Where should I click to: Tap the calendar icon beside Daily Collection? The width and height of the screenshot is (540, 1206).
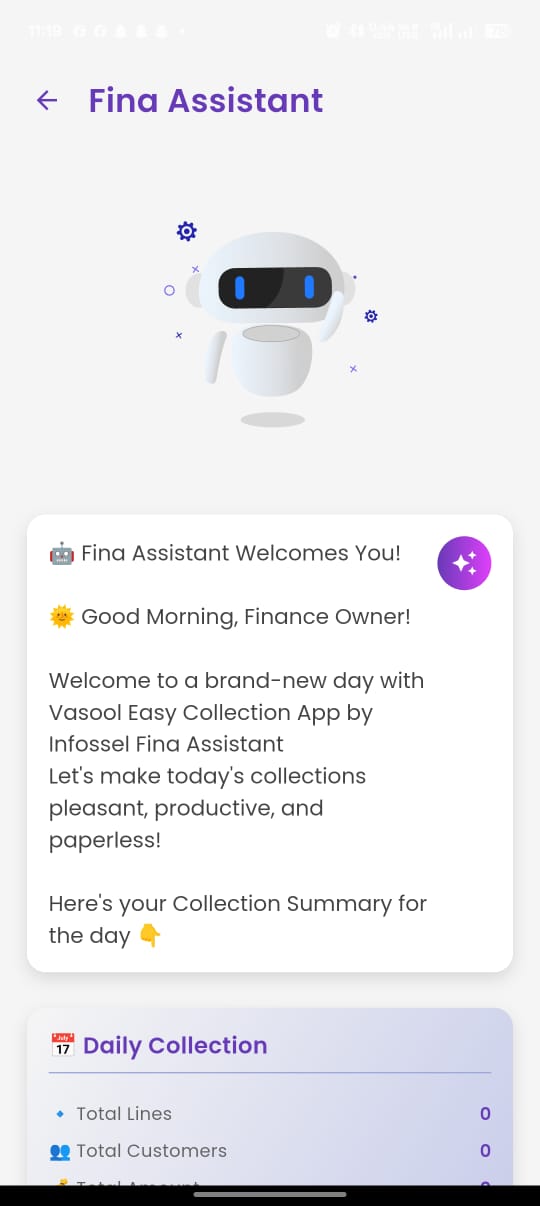(62, 1045)
